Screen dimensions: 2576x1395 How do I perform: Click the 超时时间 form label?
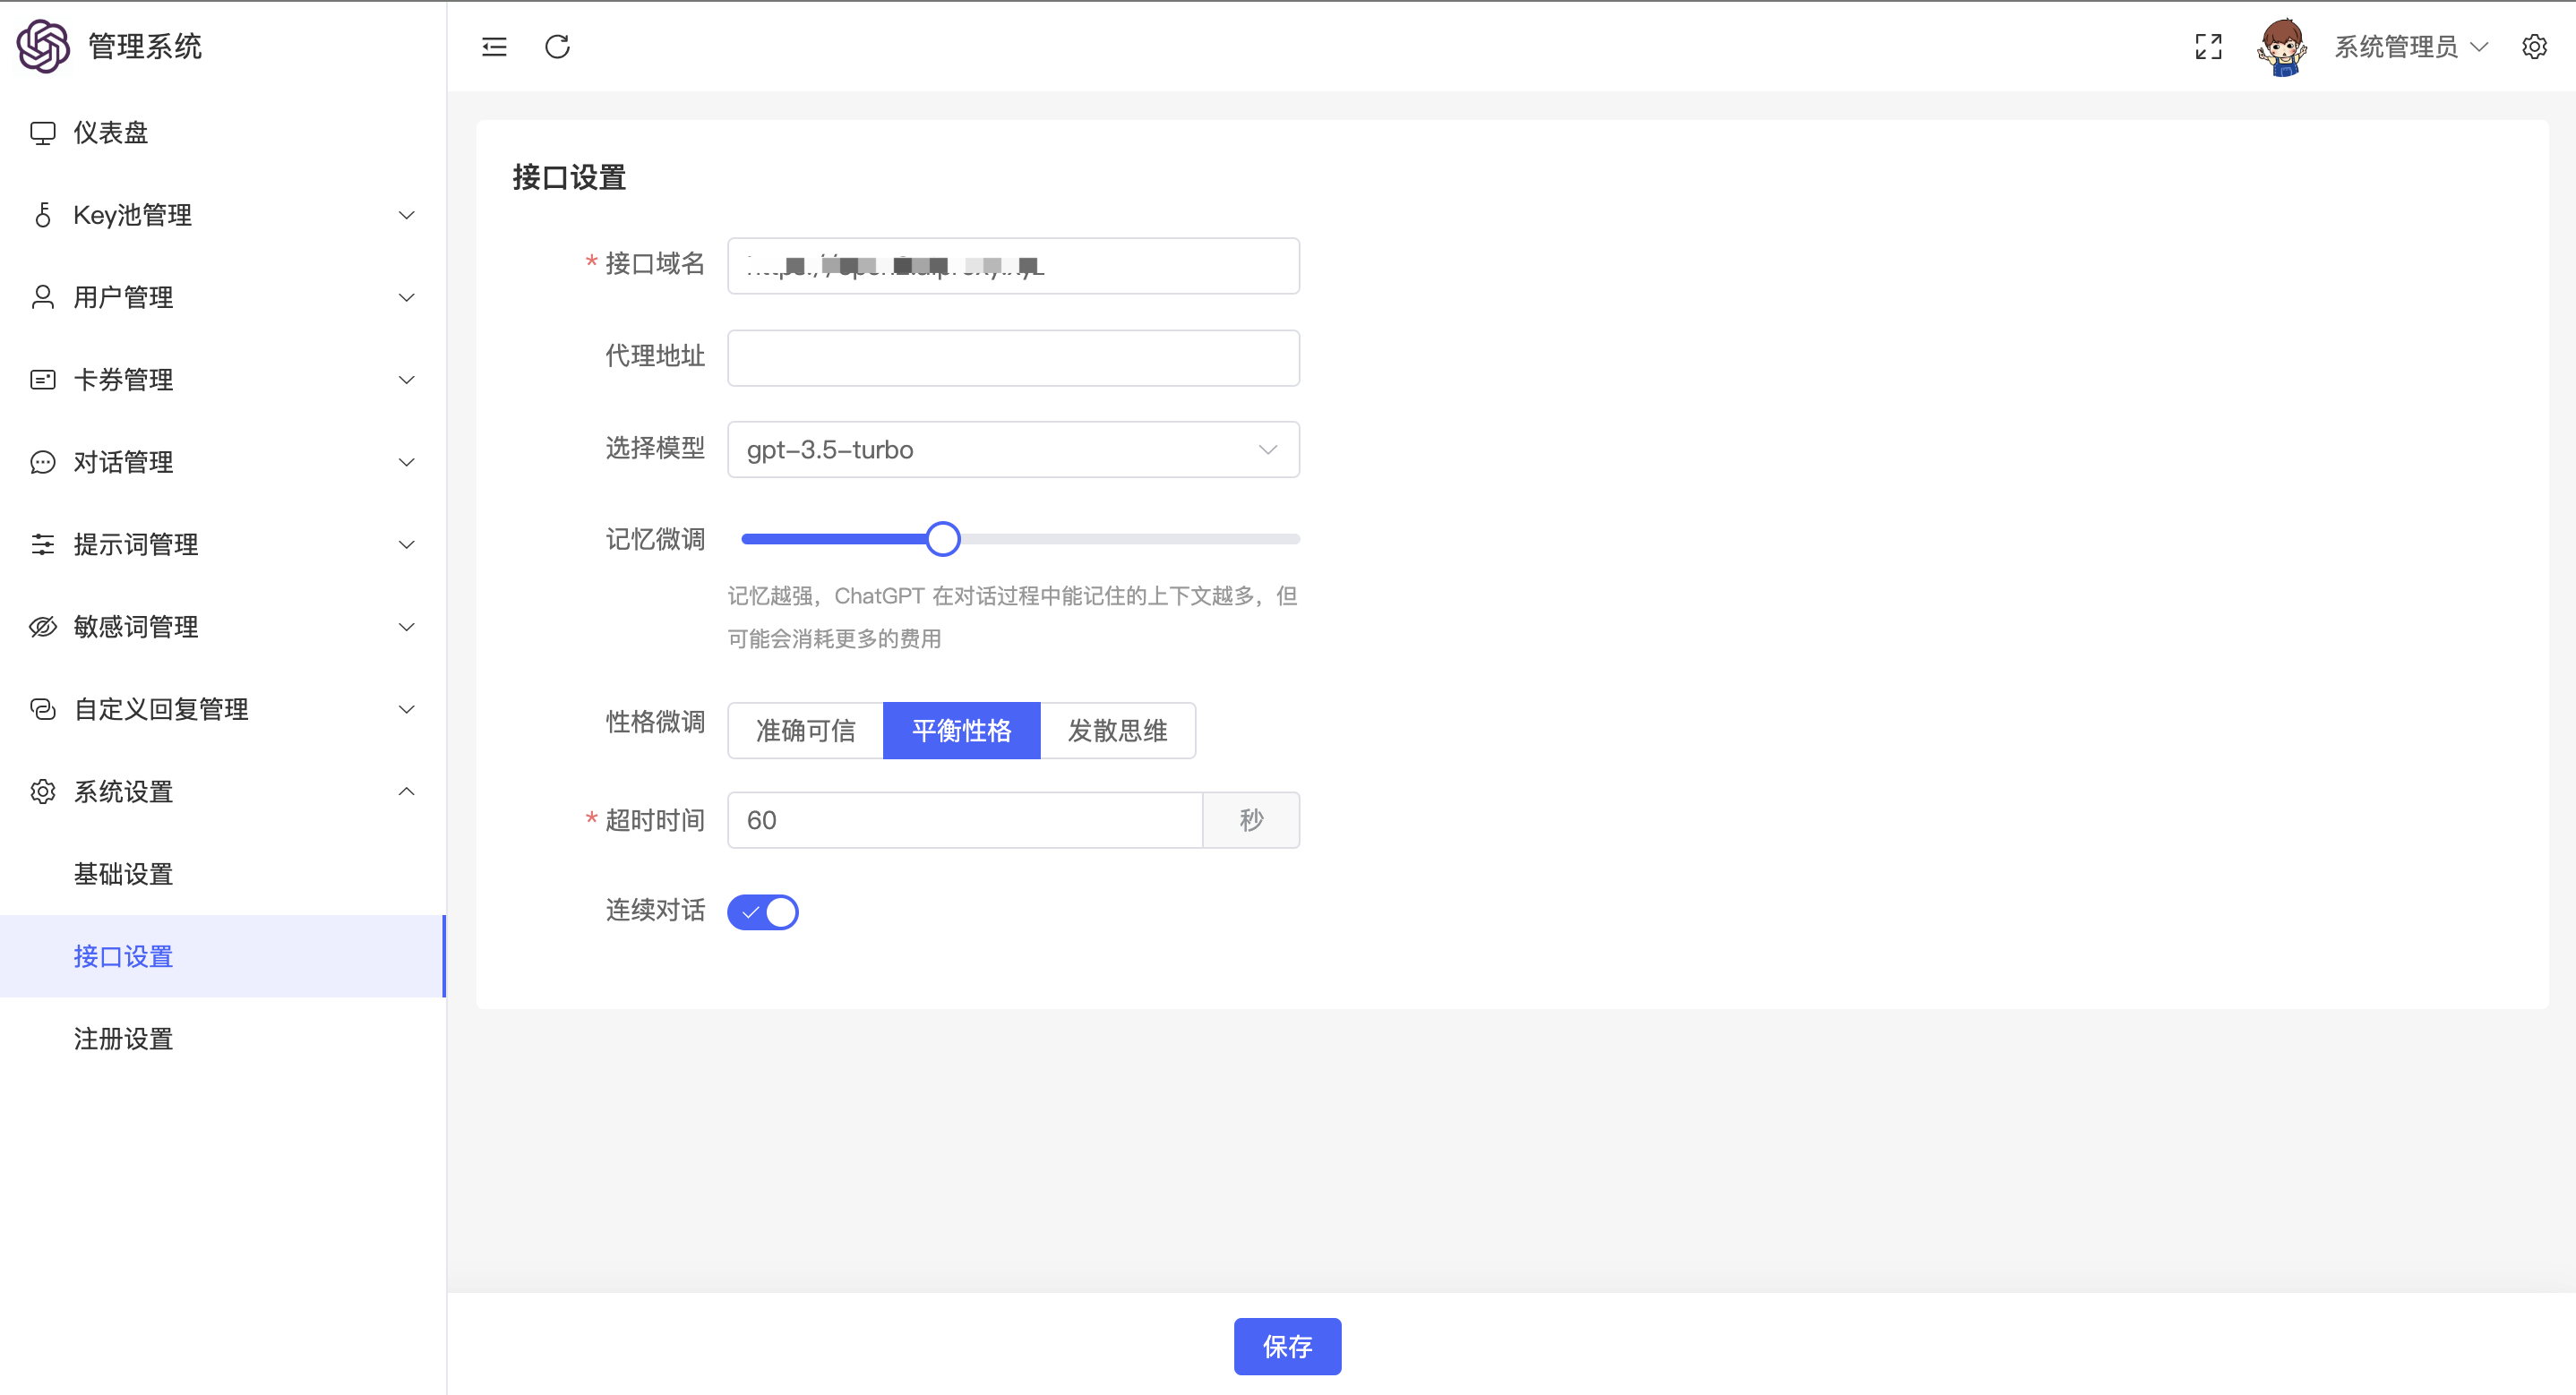pyautogui.click(x=655, y=820)
